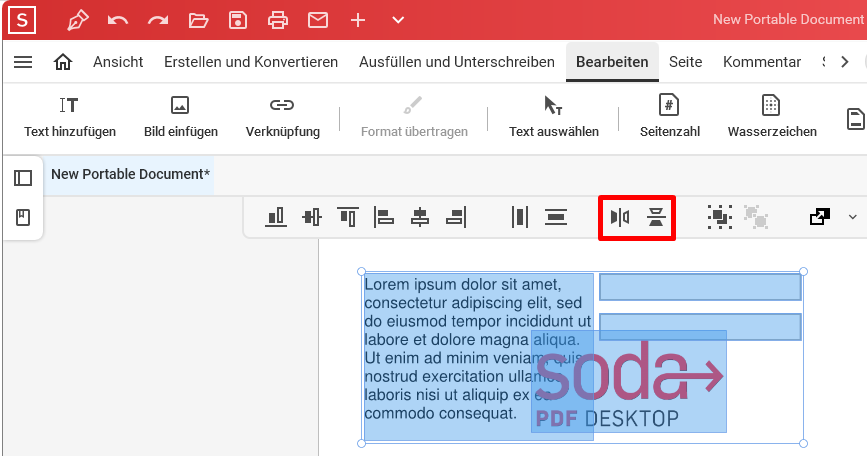This screenshot has width=867, height=456.
Task: Activate Text auswählen tool
Action: coord(553,117)
